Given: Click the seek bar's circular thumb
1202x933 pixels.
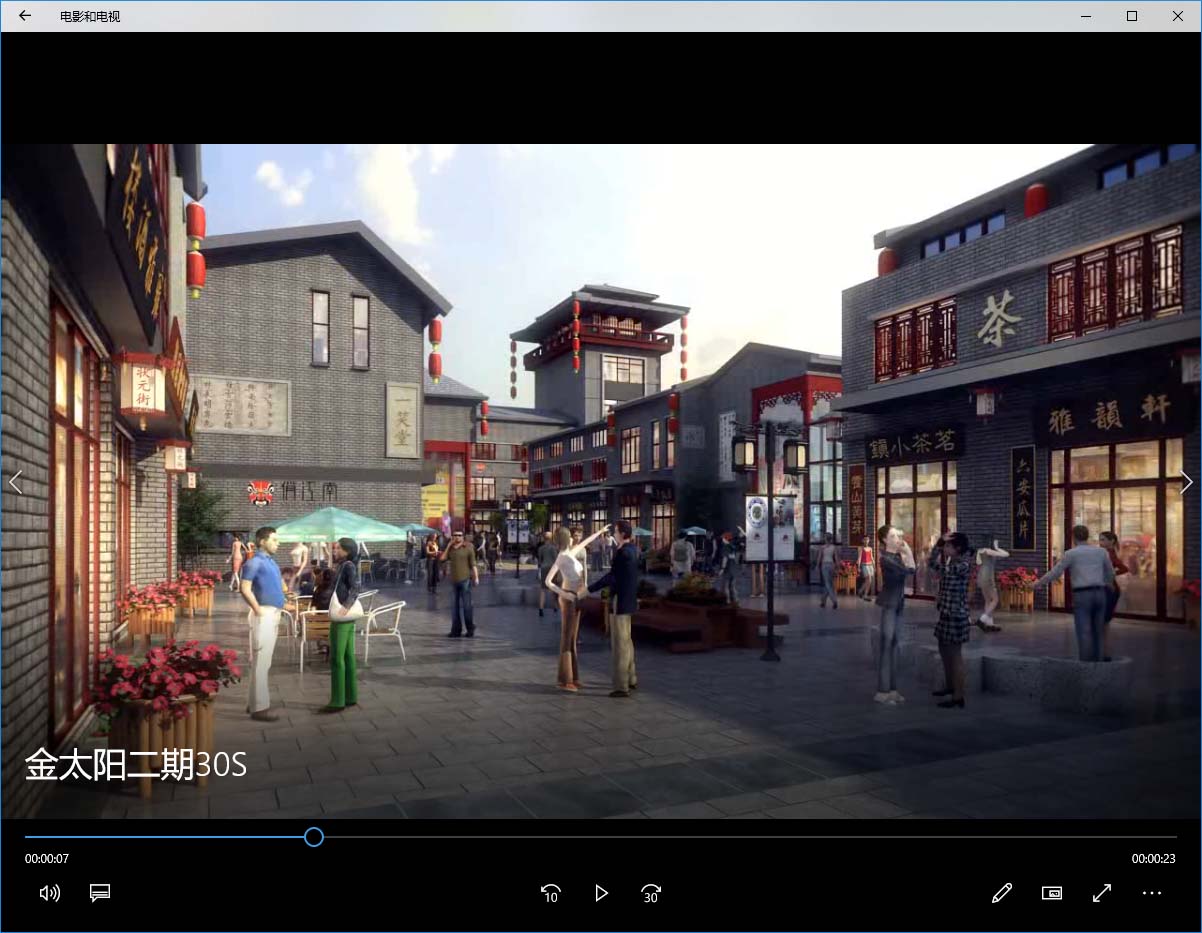Looking at the screenshot, I should pyautogui.click(x=314, y=837).
